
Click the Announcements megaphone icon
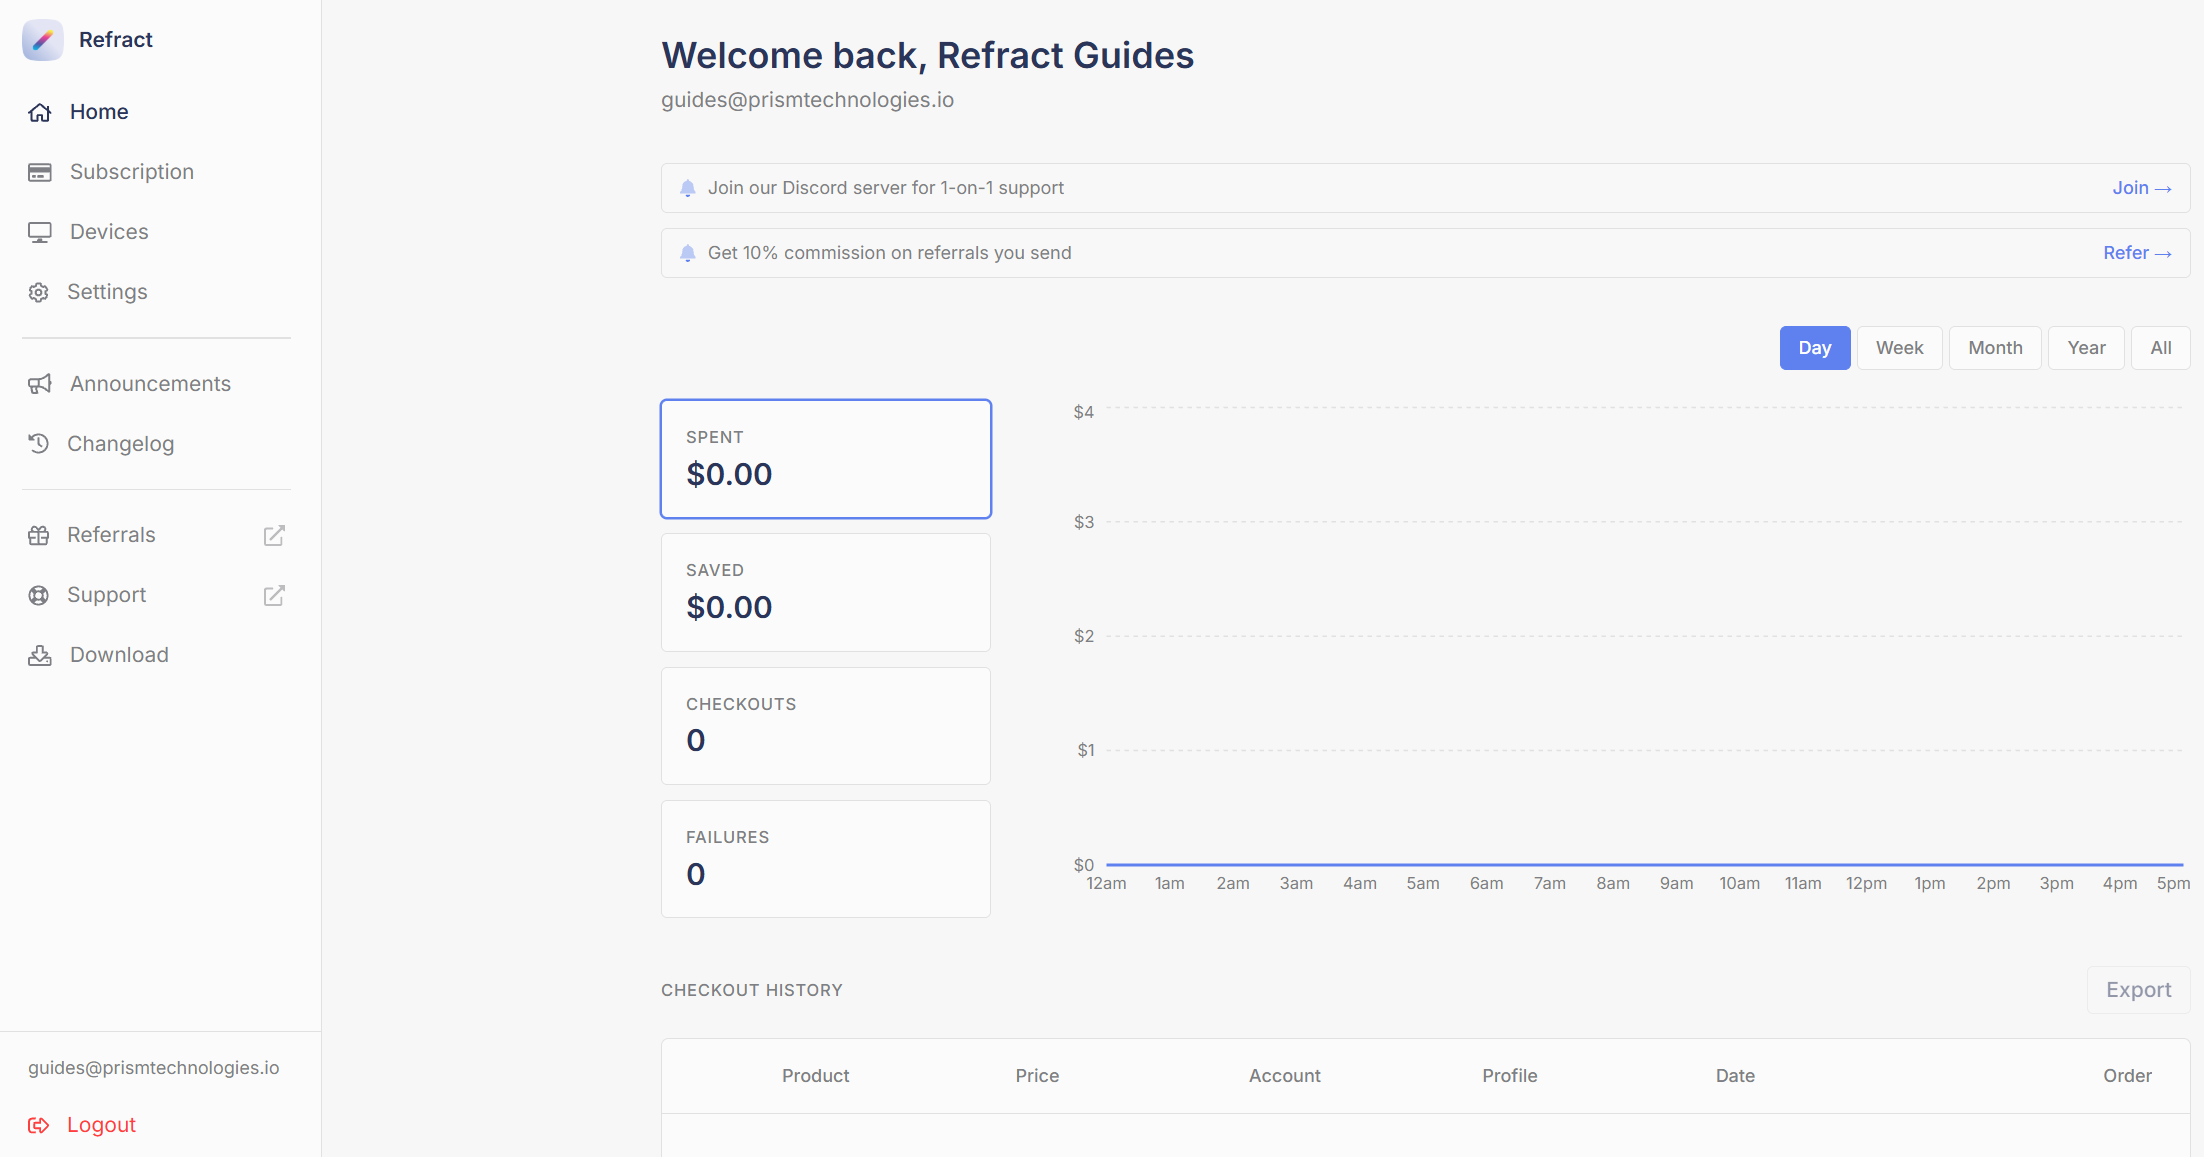coord(40,384)
